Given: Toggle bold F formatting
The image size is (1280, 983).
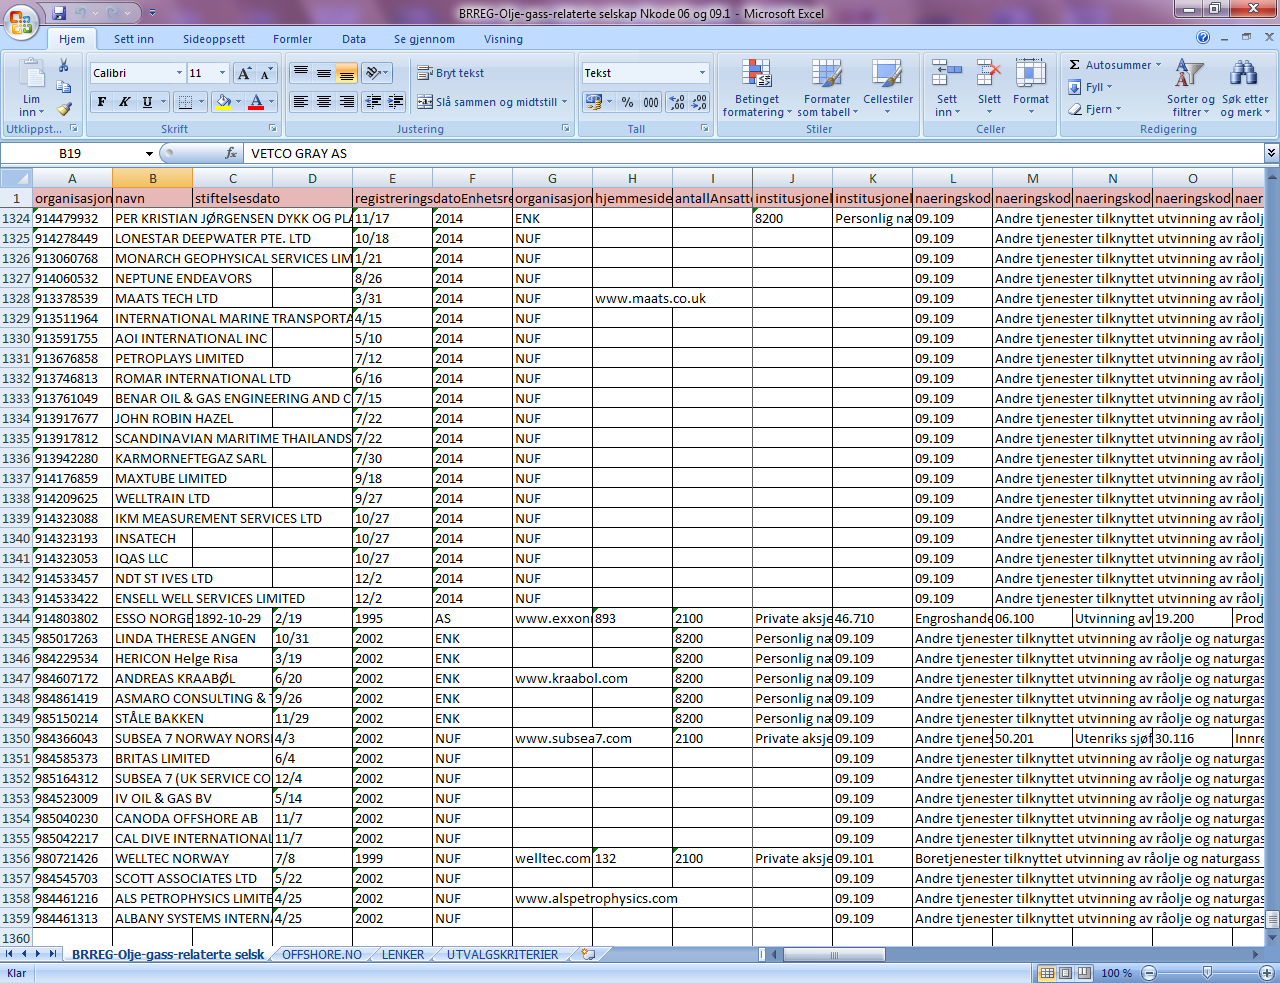Looking at the screenshot, I should (101, 102).
